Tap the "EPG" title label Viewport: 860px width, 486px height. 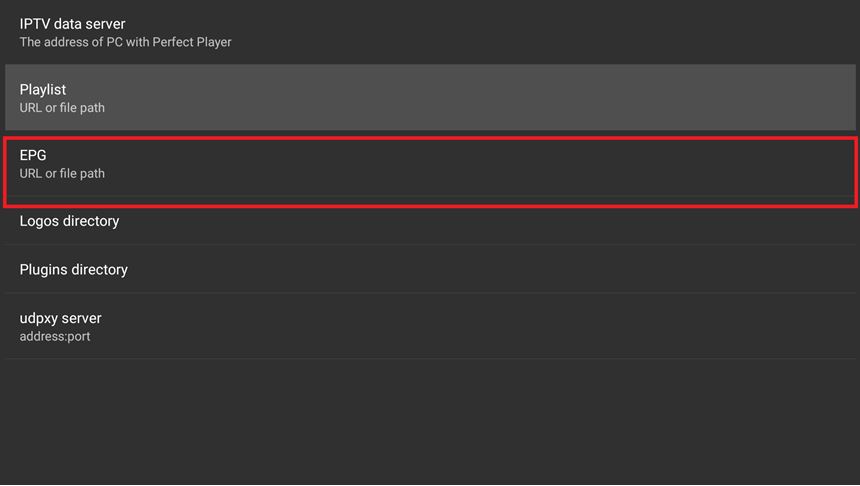[33, 155]
